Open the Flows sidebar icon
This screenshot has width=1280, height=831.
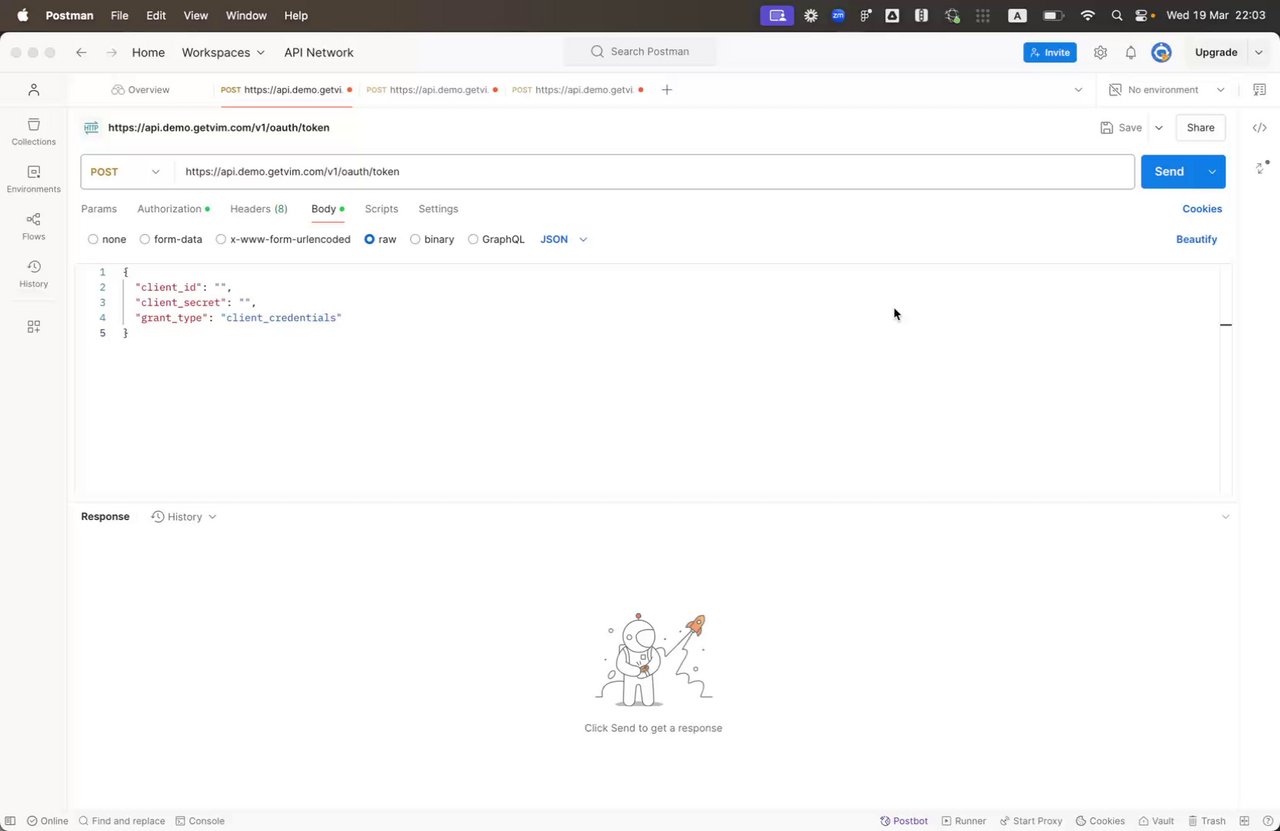tap(33, 226)
